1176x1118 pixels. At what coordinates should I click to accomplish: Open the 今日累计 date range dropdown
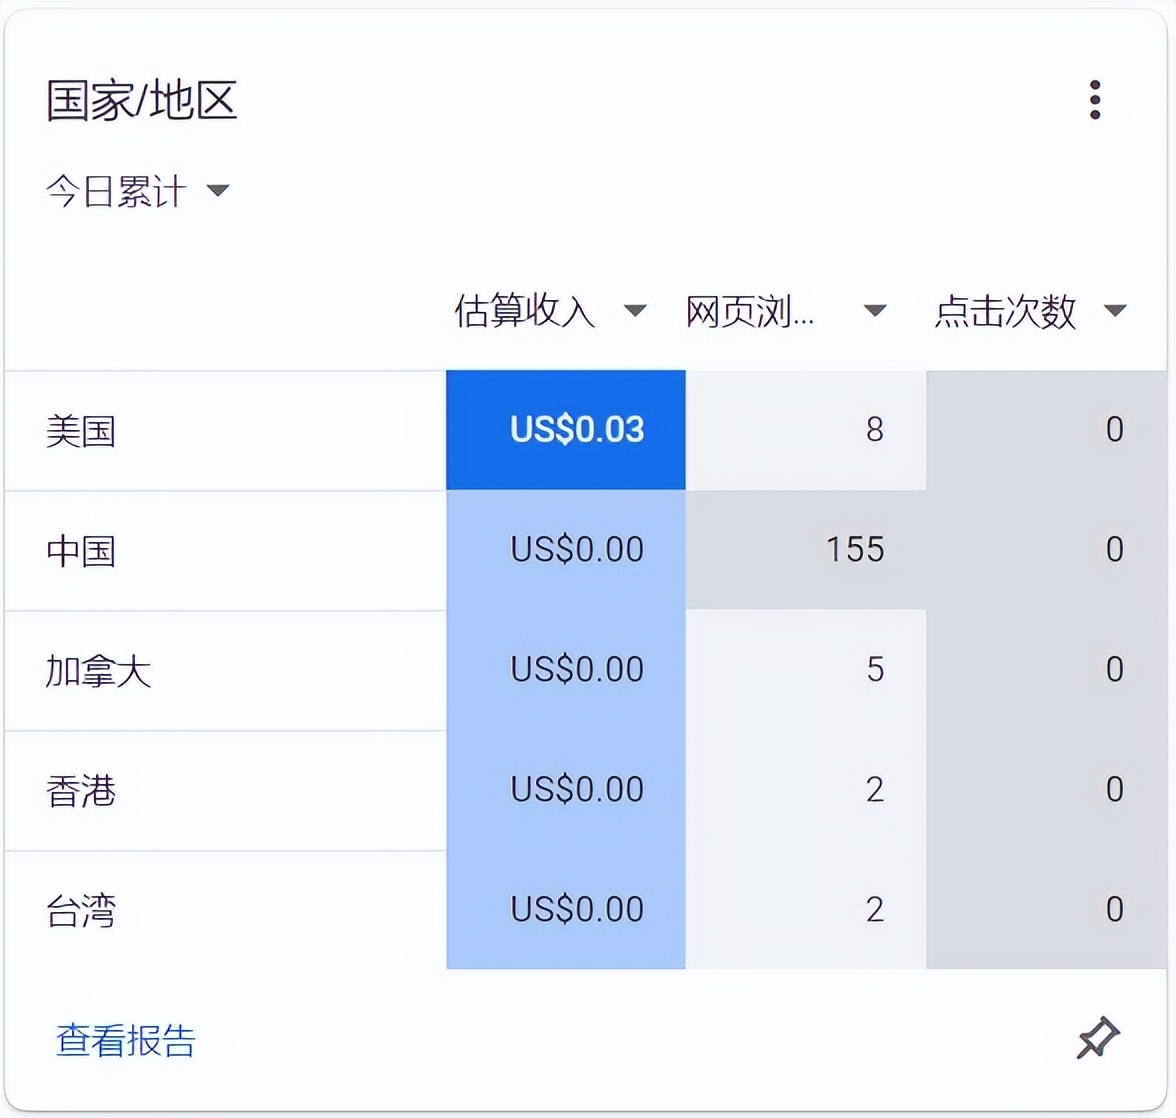coord(138,192)
